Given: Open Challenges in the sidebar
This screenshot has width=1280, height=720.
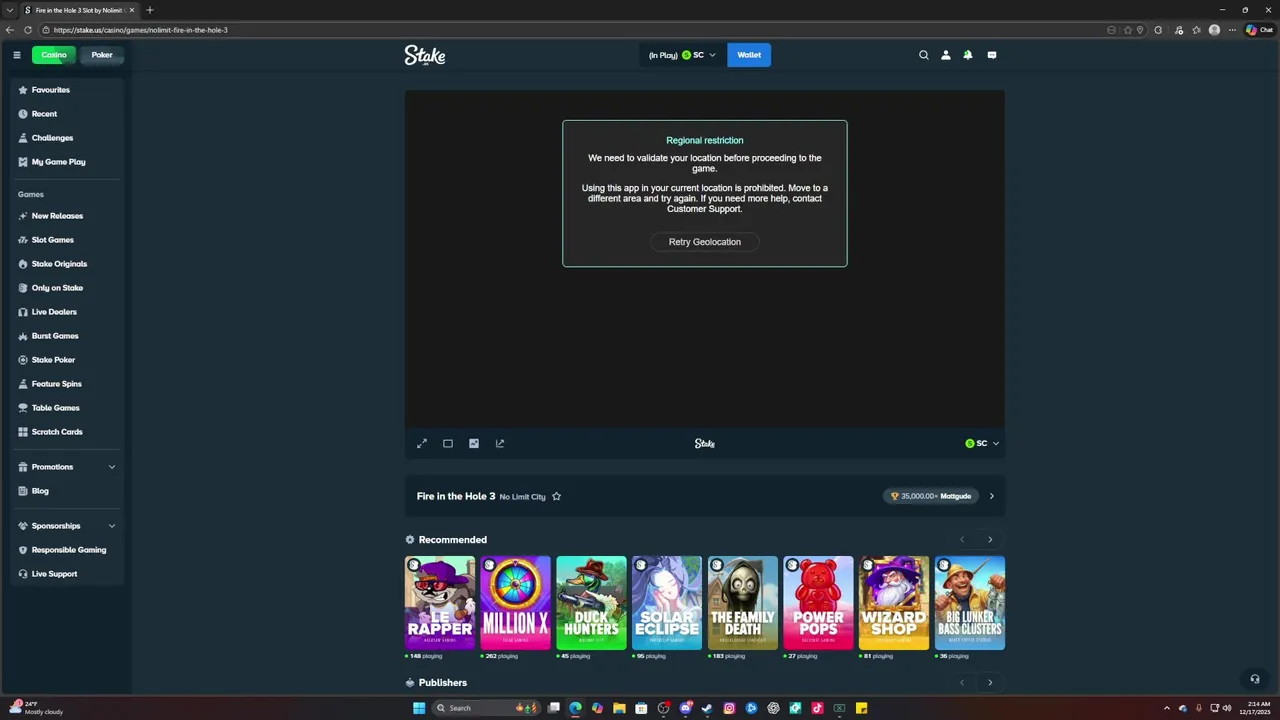Looking at the screenshot, I should point(67,138).
